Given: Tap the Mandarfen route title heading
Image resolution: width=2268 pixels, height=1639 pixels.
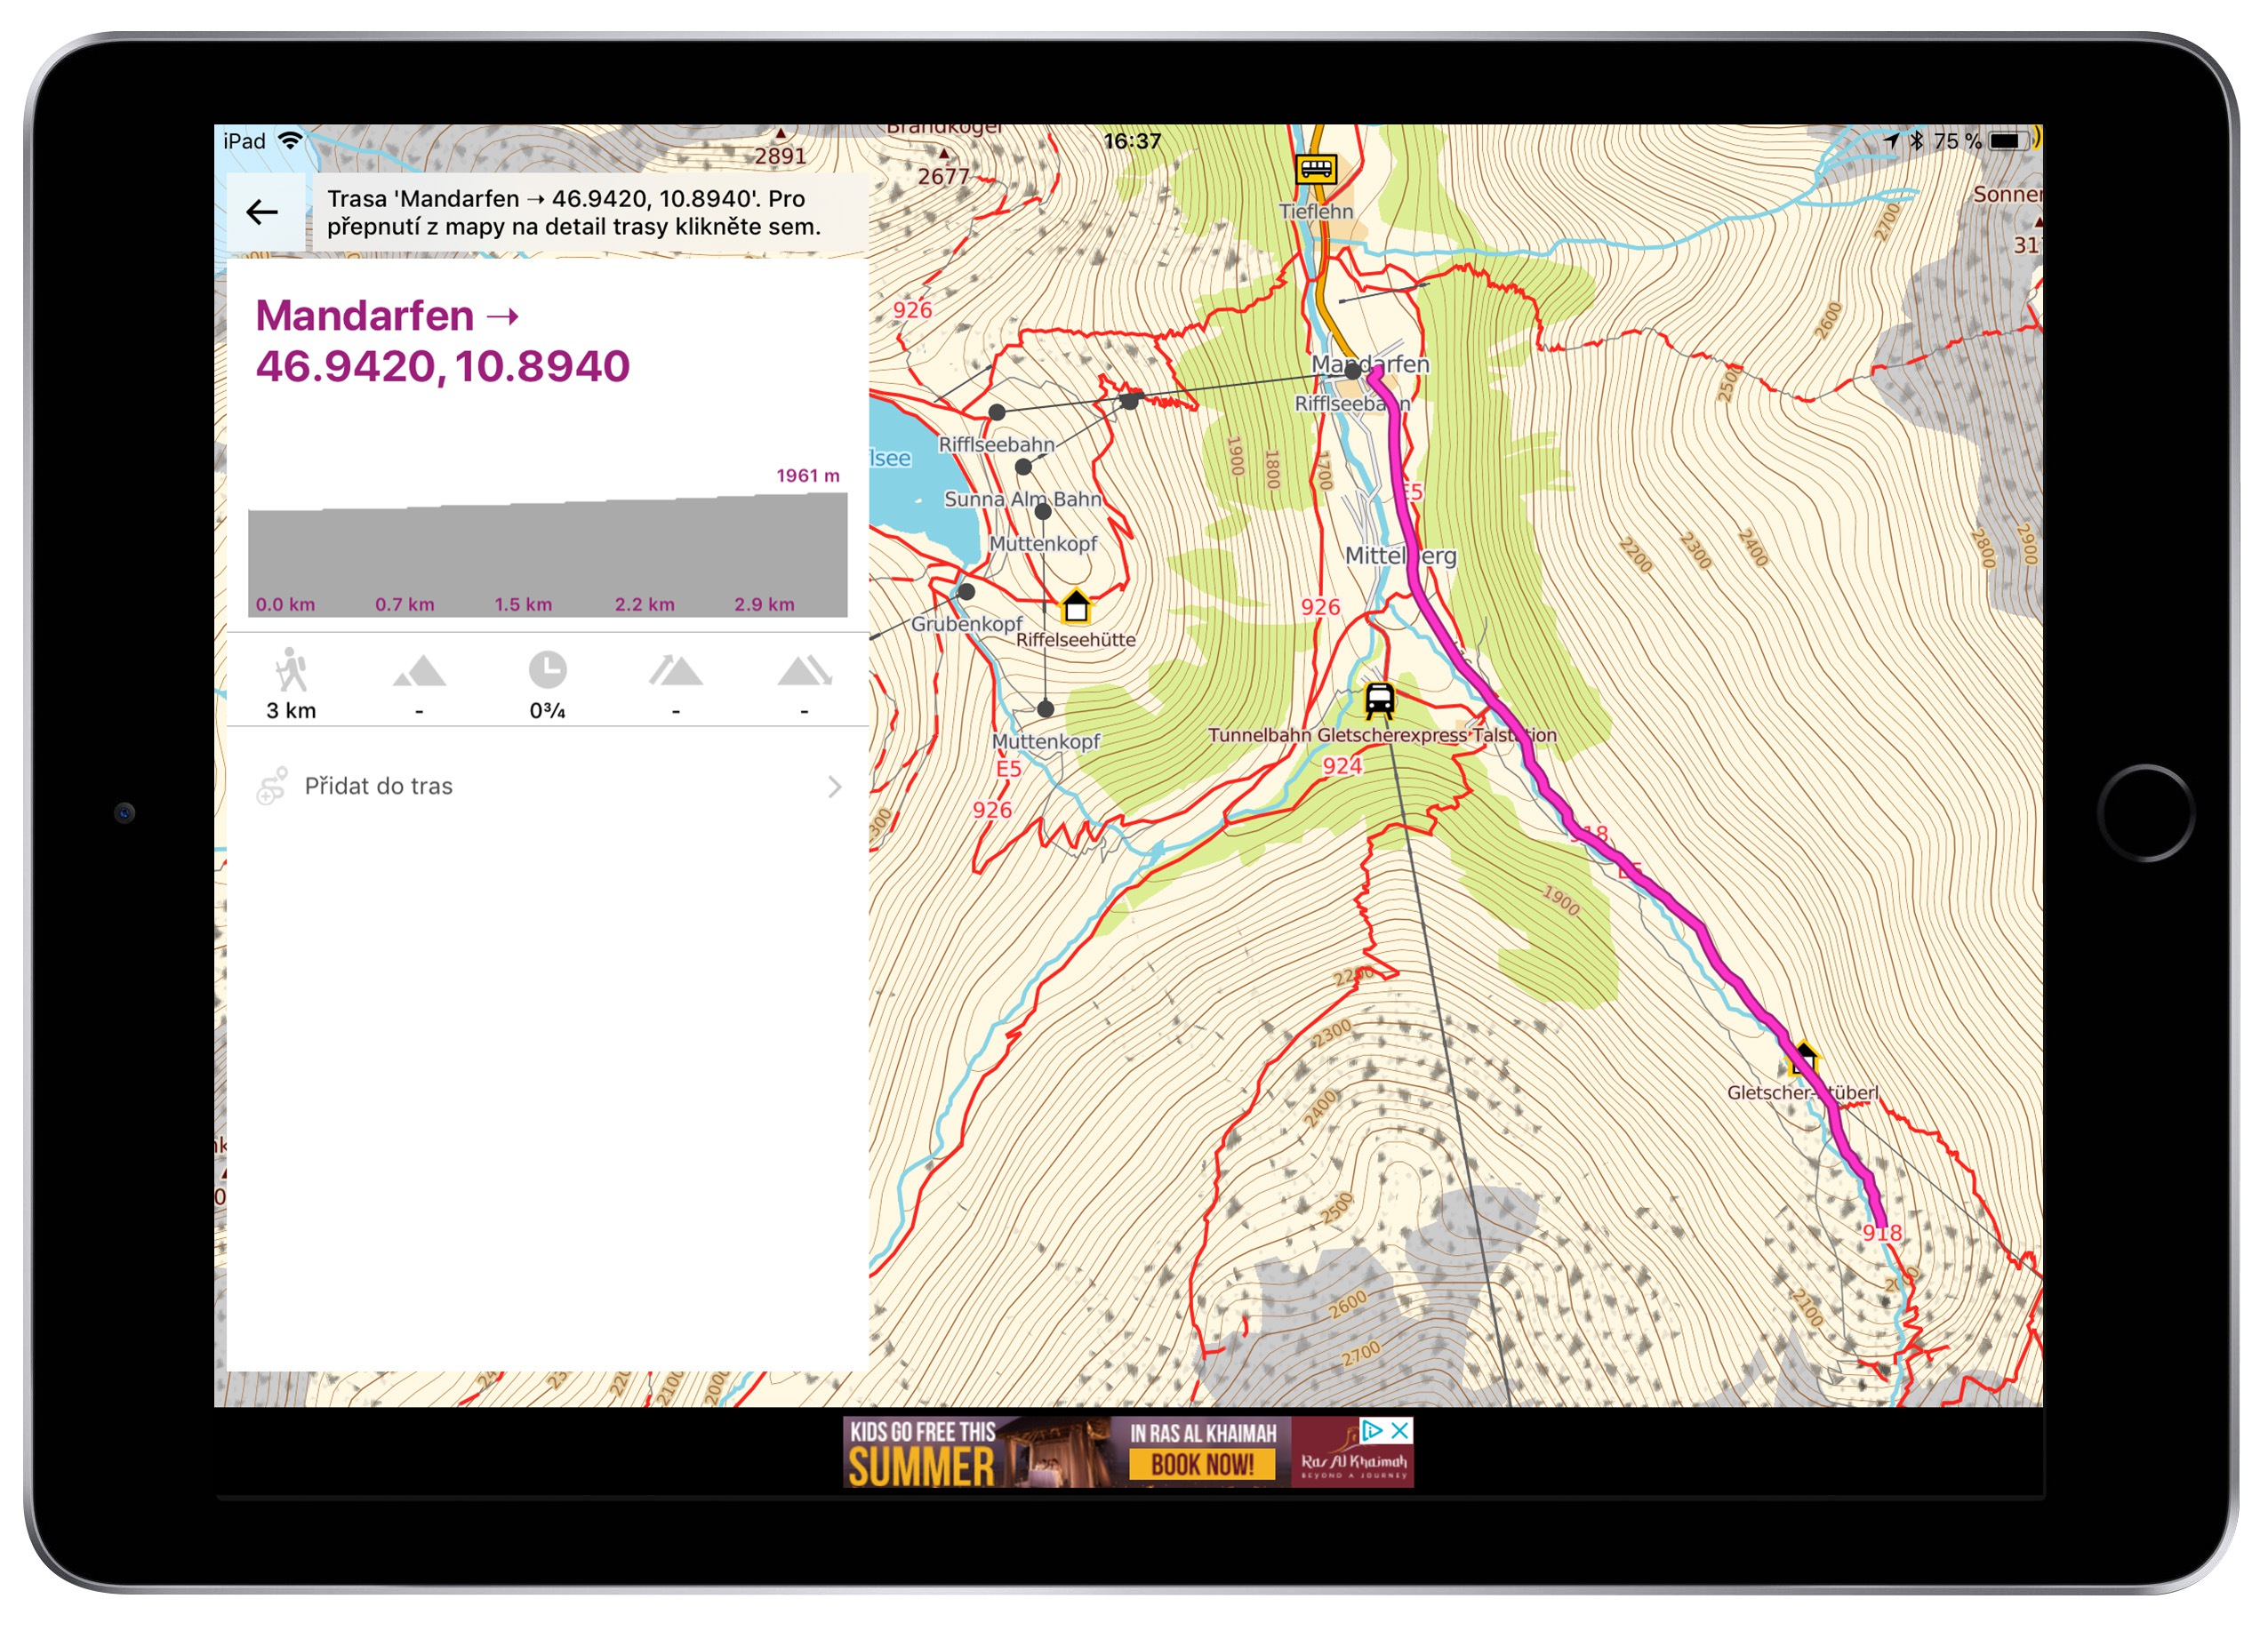Looking at the screenshot, I should point(442,341).
